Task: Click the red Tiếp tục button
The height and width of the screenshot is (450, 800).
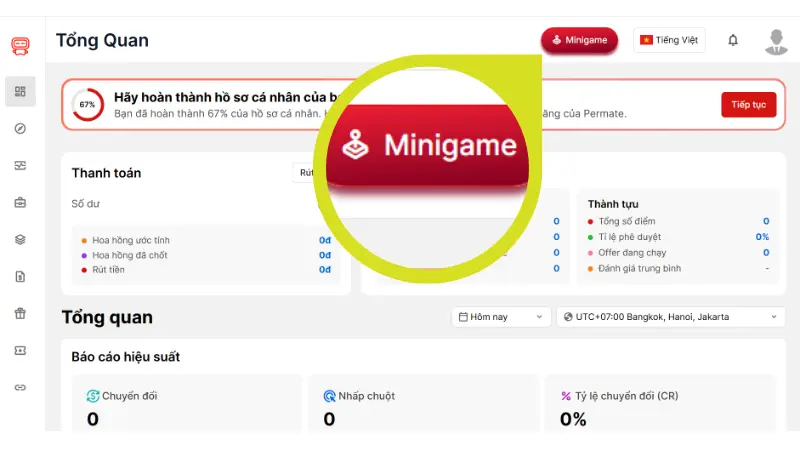Action: pos(748,104)
